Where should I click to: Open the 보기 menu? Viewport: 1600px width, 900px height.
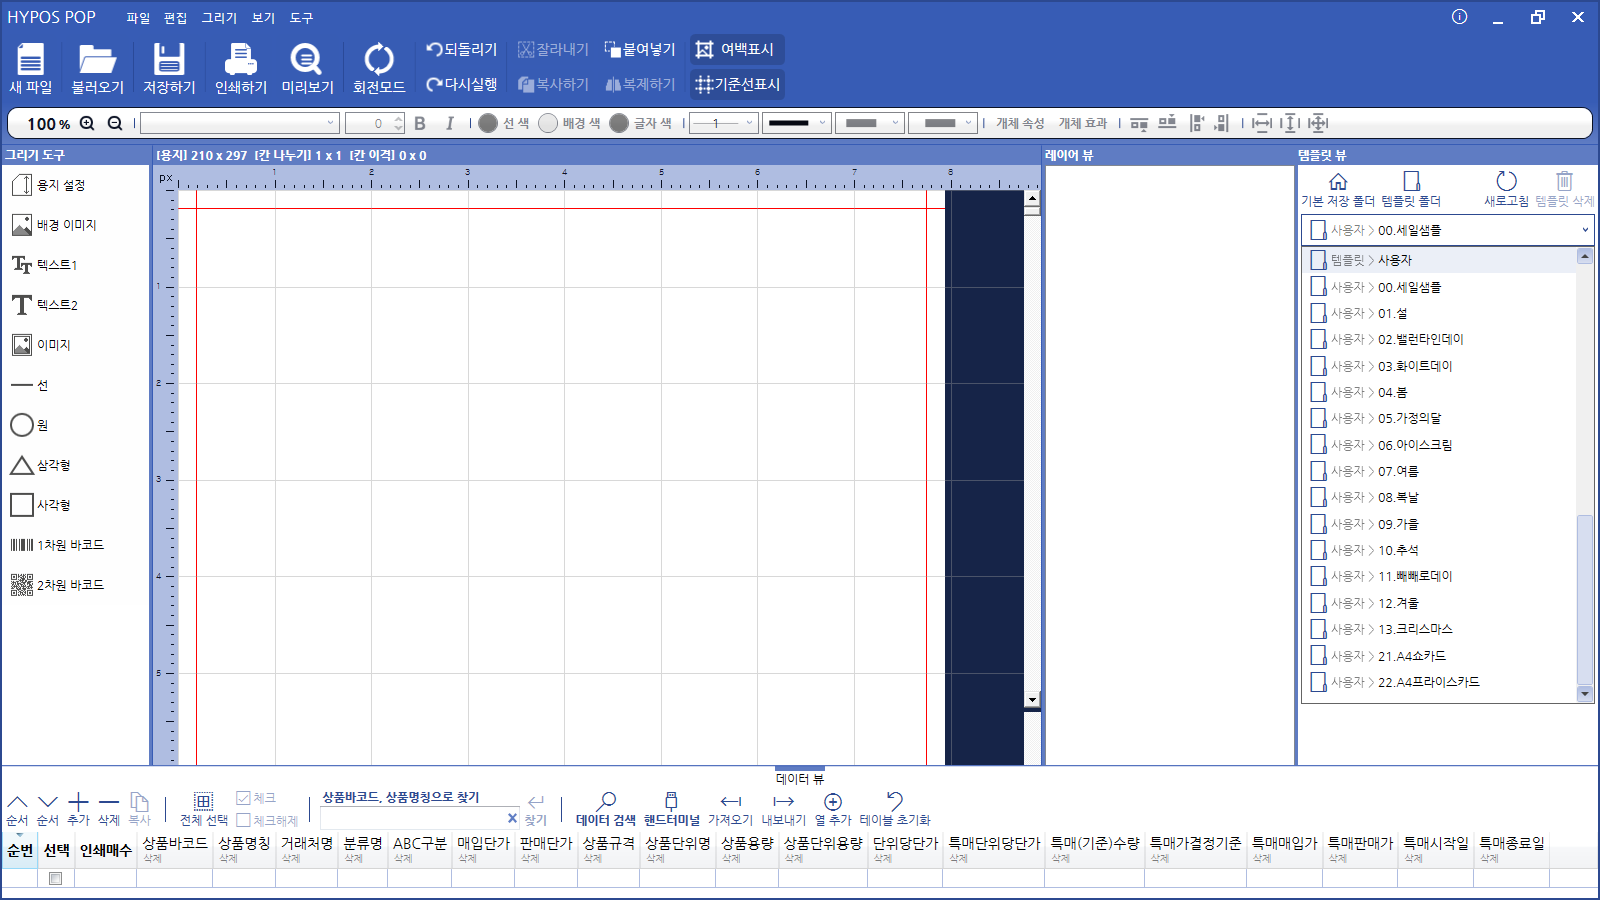263,18
